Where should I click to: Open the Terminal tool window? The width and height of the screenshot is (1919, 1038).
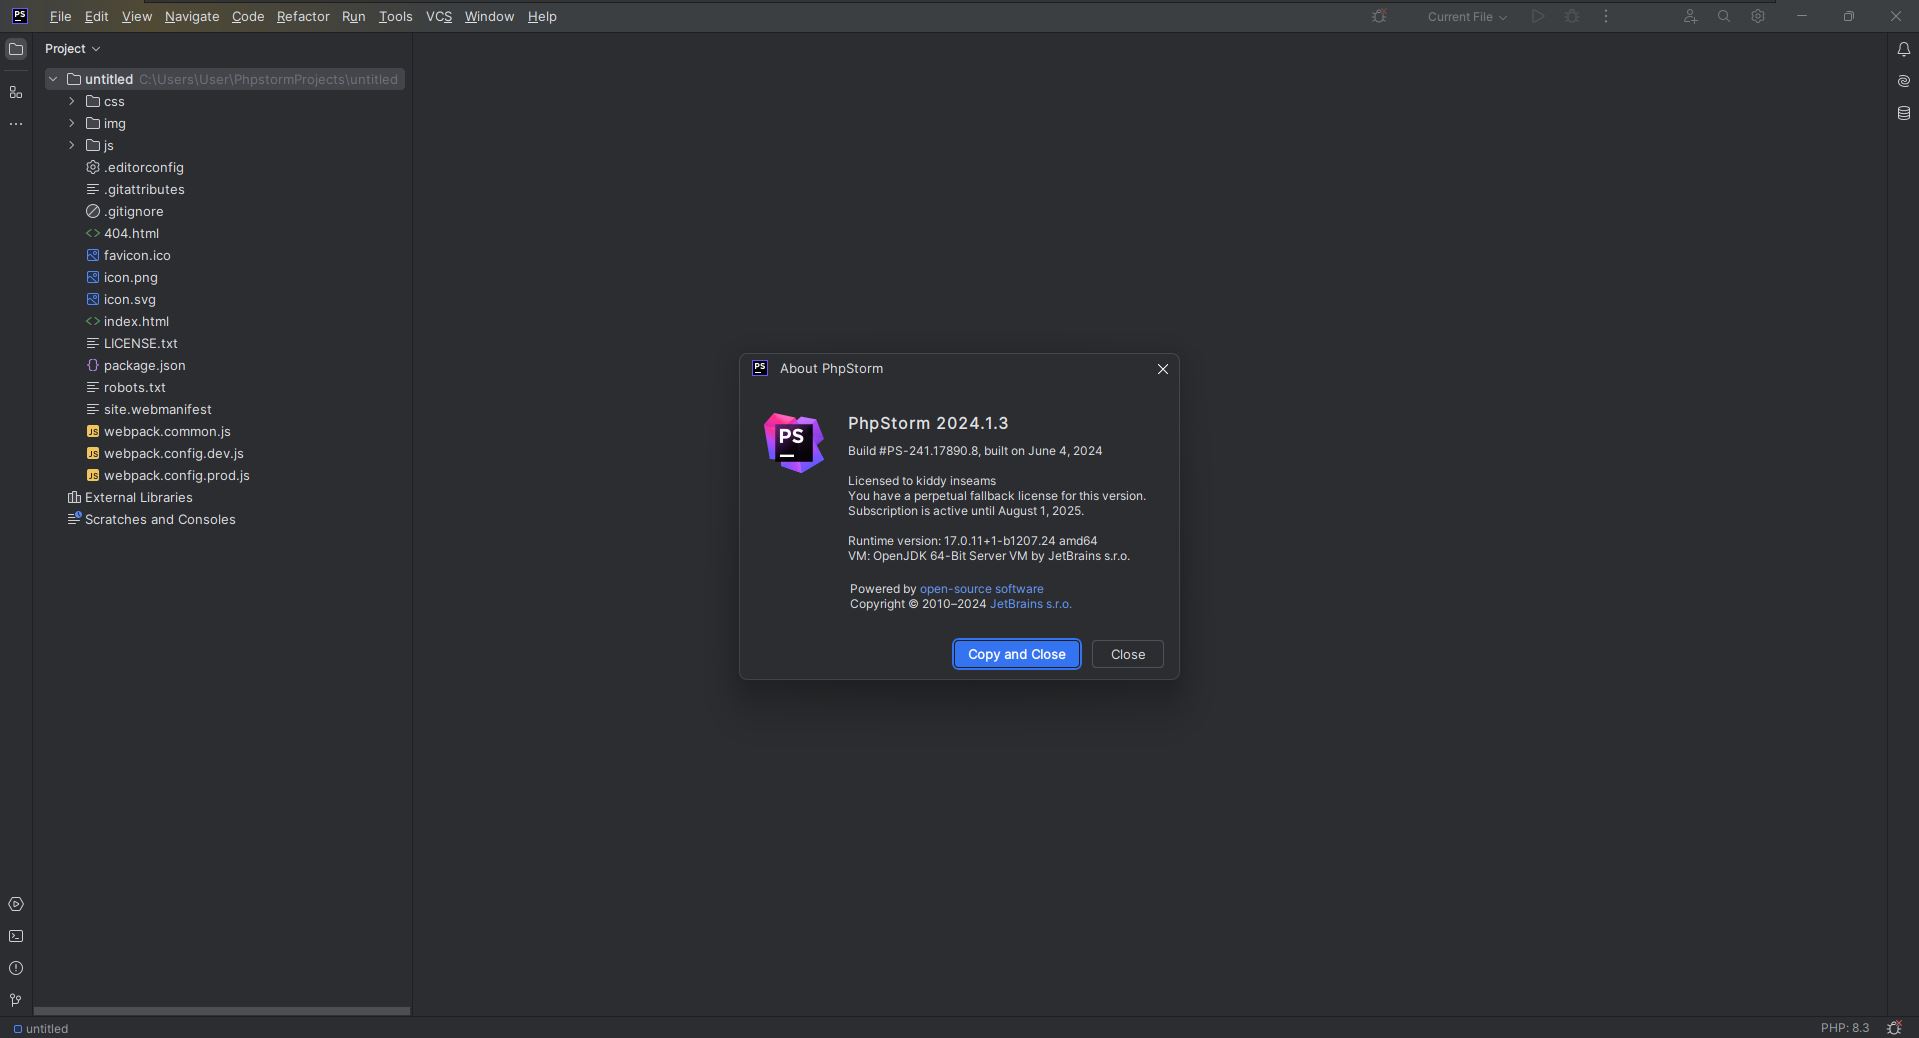(x=16, y=936)
